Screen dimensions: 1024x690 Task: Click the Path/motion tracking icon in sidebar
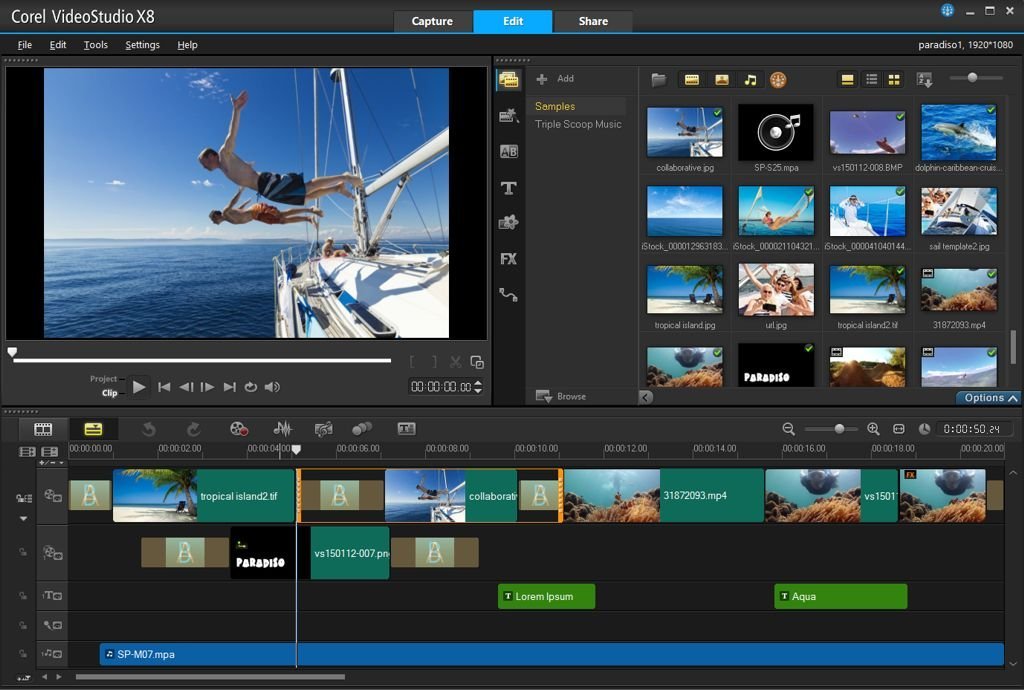click(x=509, y=295)
